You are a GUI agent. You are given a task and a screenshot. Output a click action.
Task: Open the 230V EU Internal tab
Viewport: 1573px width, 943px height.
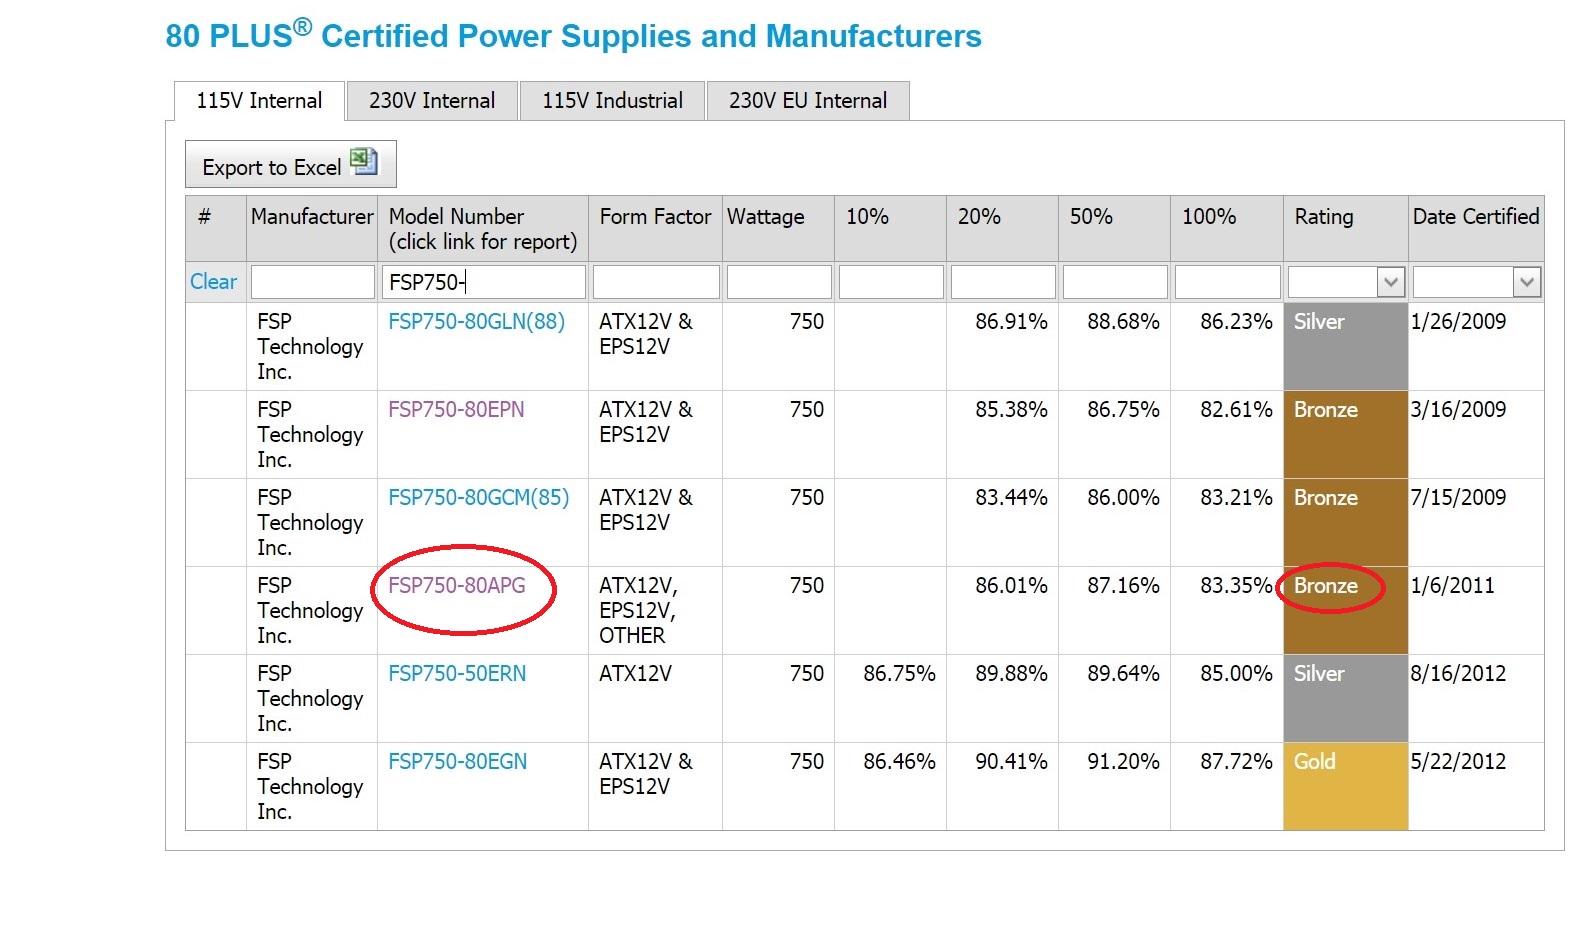click(807, 101)
